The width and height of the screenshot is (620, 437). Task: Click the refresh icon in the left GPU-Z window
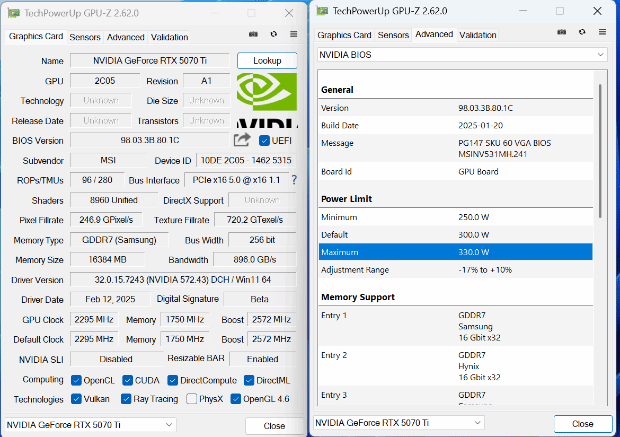point(274,34)
